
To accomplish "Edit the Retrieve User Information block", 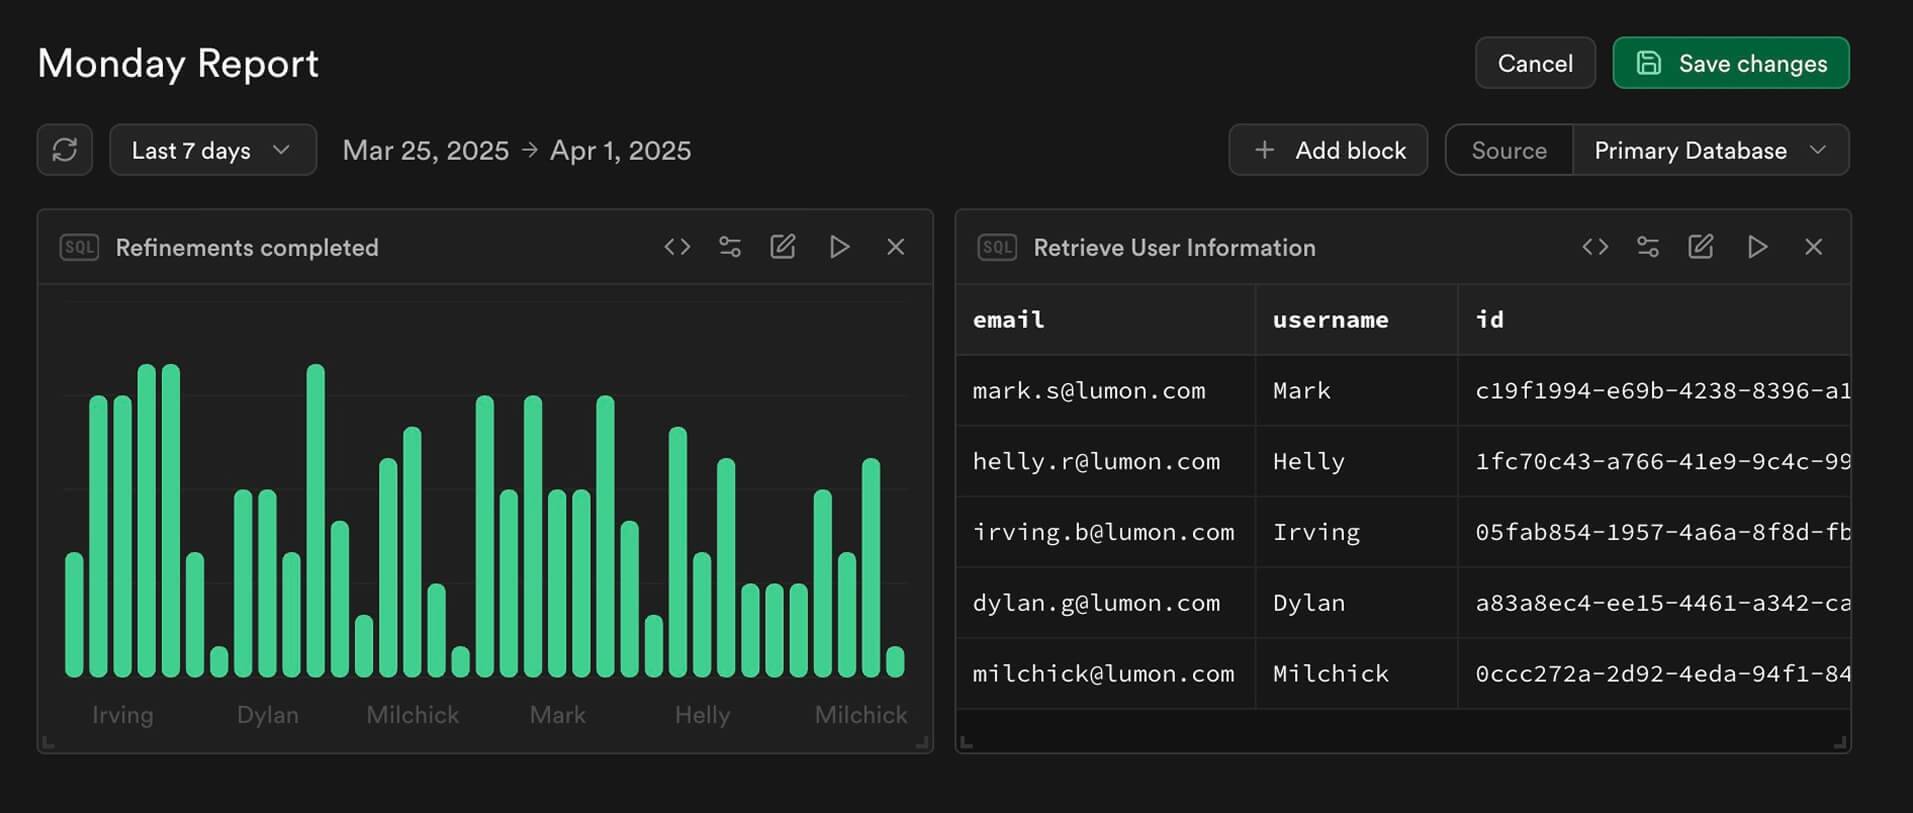I will 1701,247.
